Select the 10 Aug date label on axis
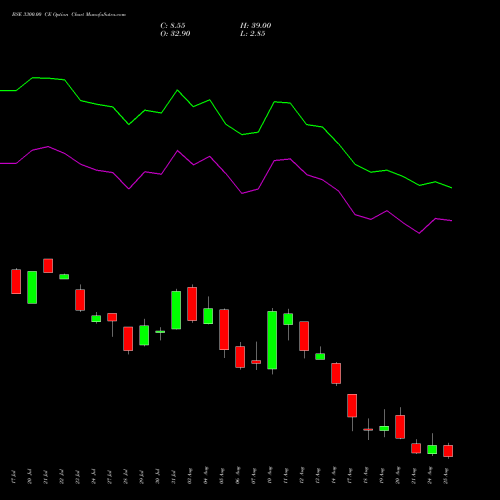 (269, 476)
